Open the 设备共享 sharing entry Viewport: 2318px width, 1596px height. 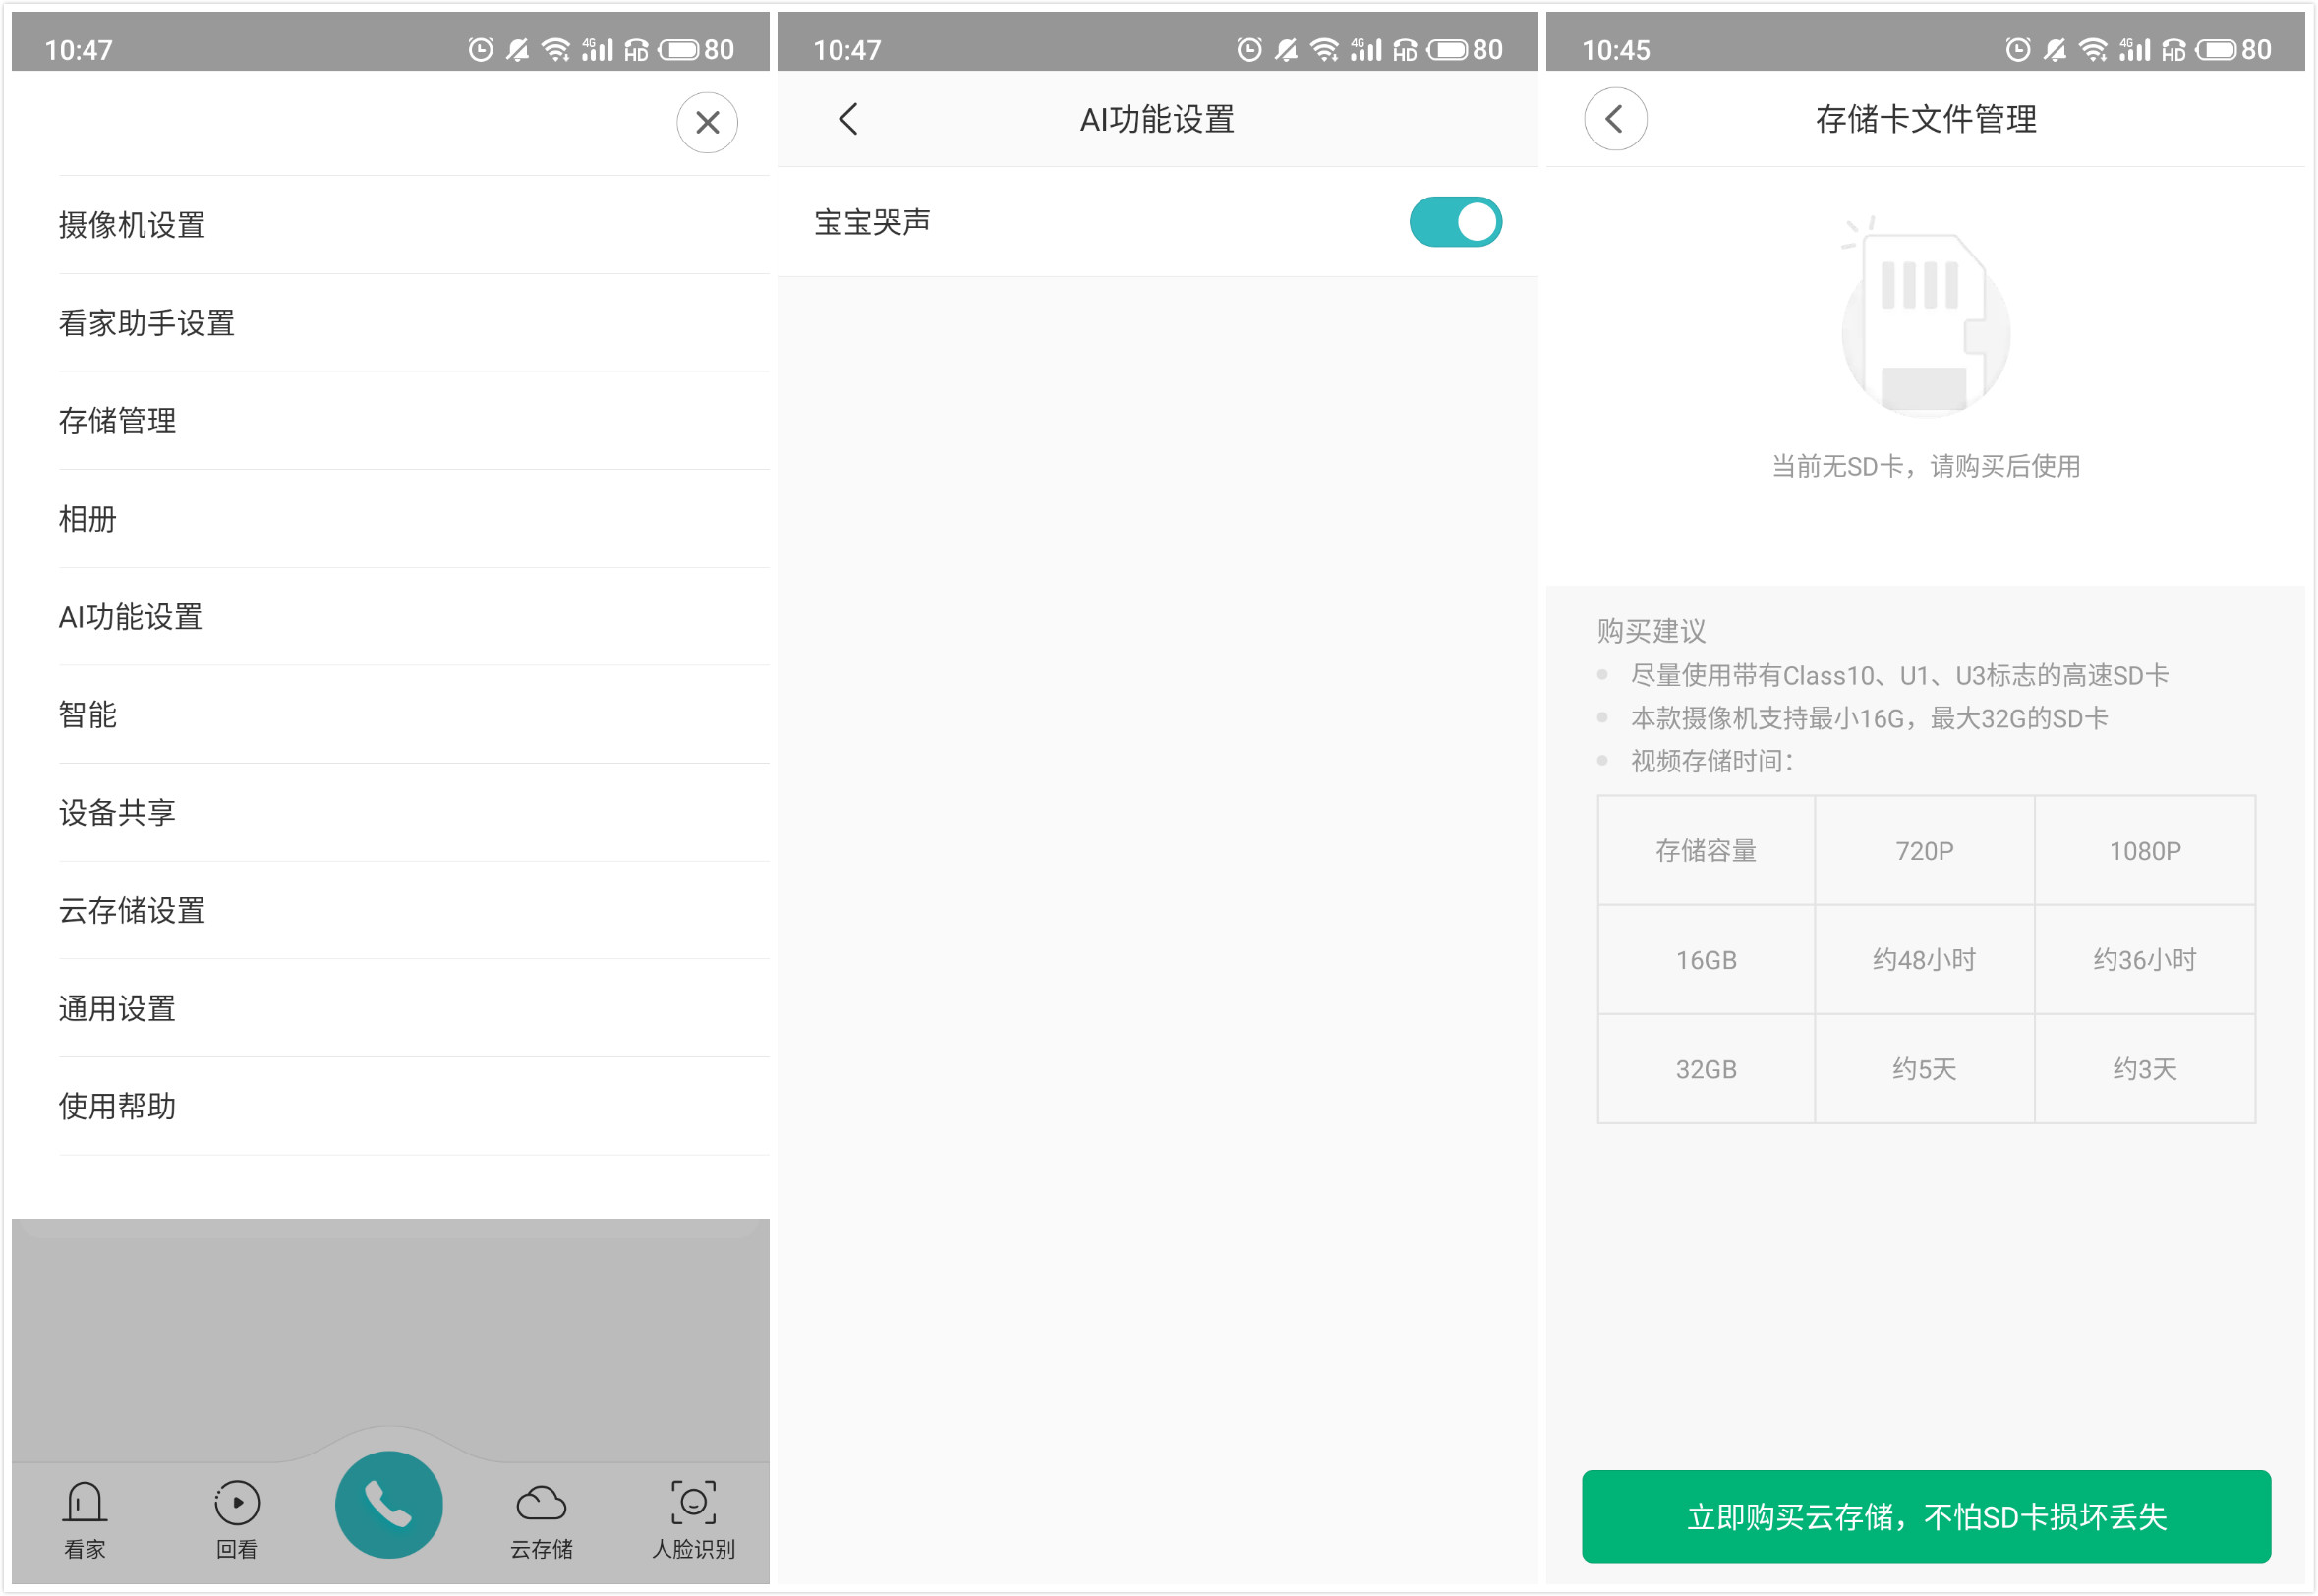tap(117, 812)
